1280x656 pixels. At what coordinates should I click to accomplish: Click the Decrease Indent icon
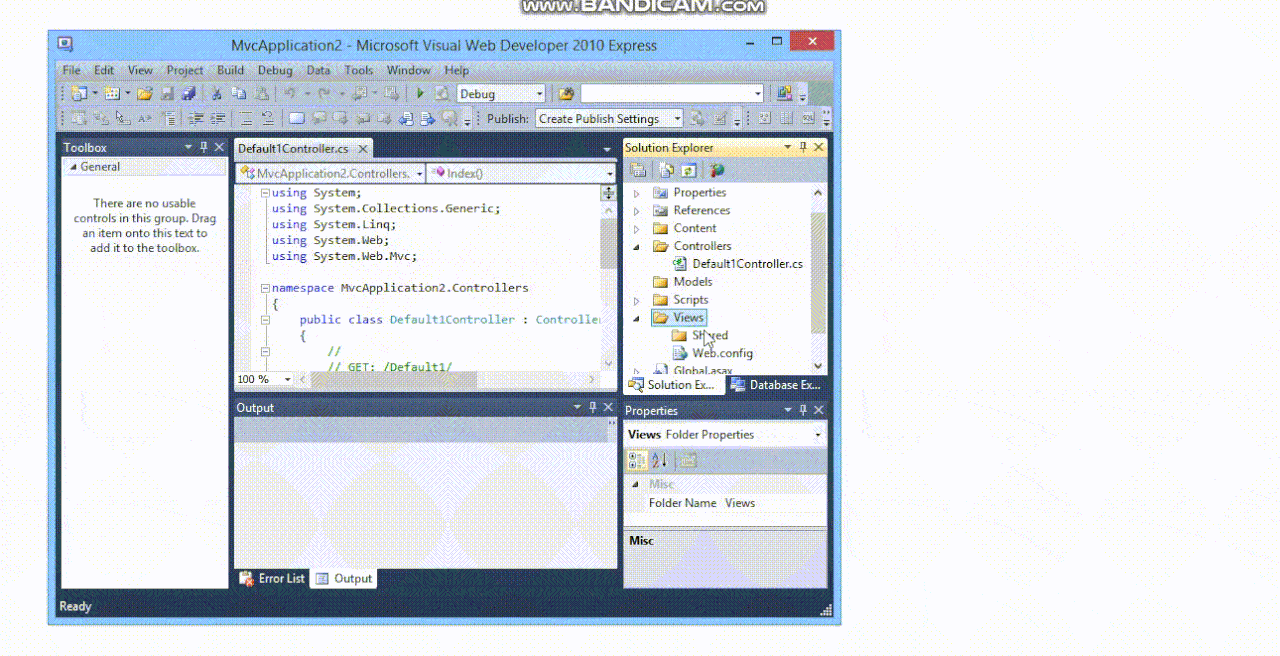(x=195, y=118)
